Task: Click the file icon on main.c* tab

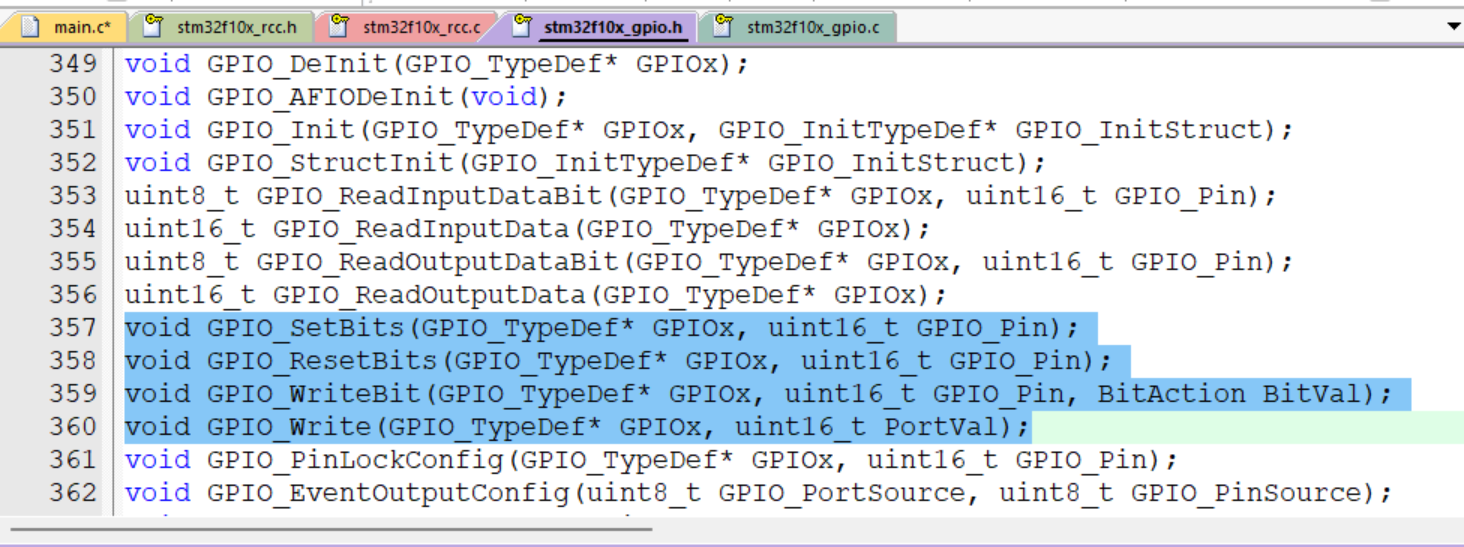Action: pos(29,26)
